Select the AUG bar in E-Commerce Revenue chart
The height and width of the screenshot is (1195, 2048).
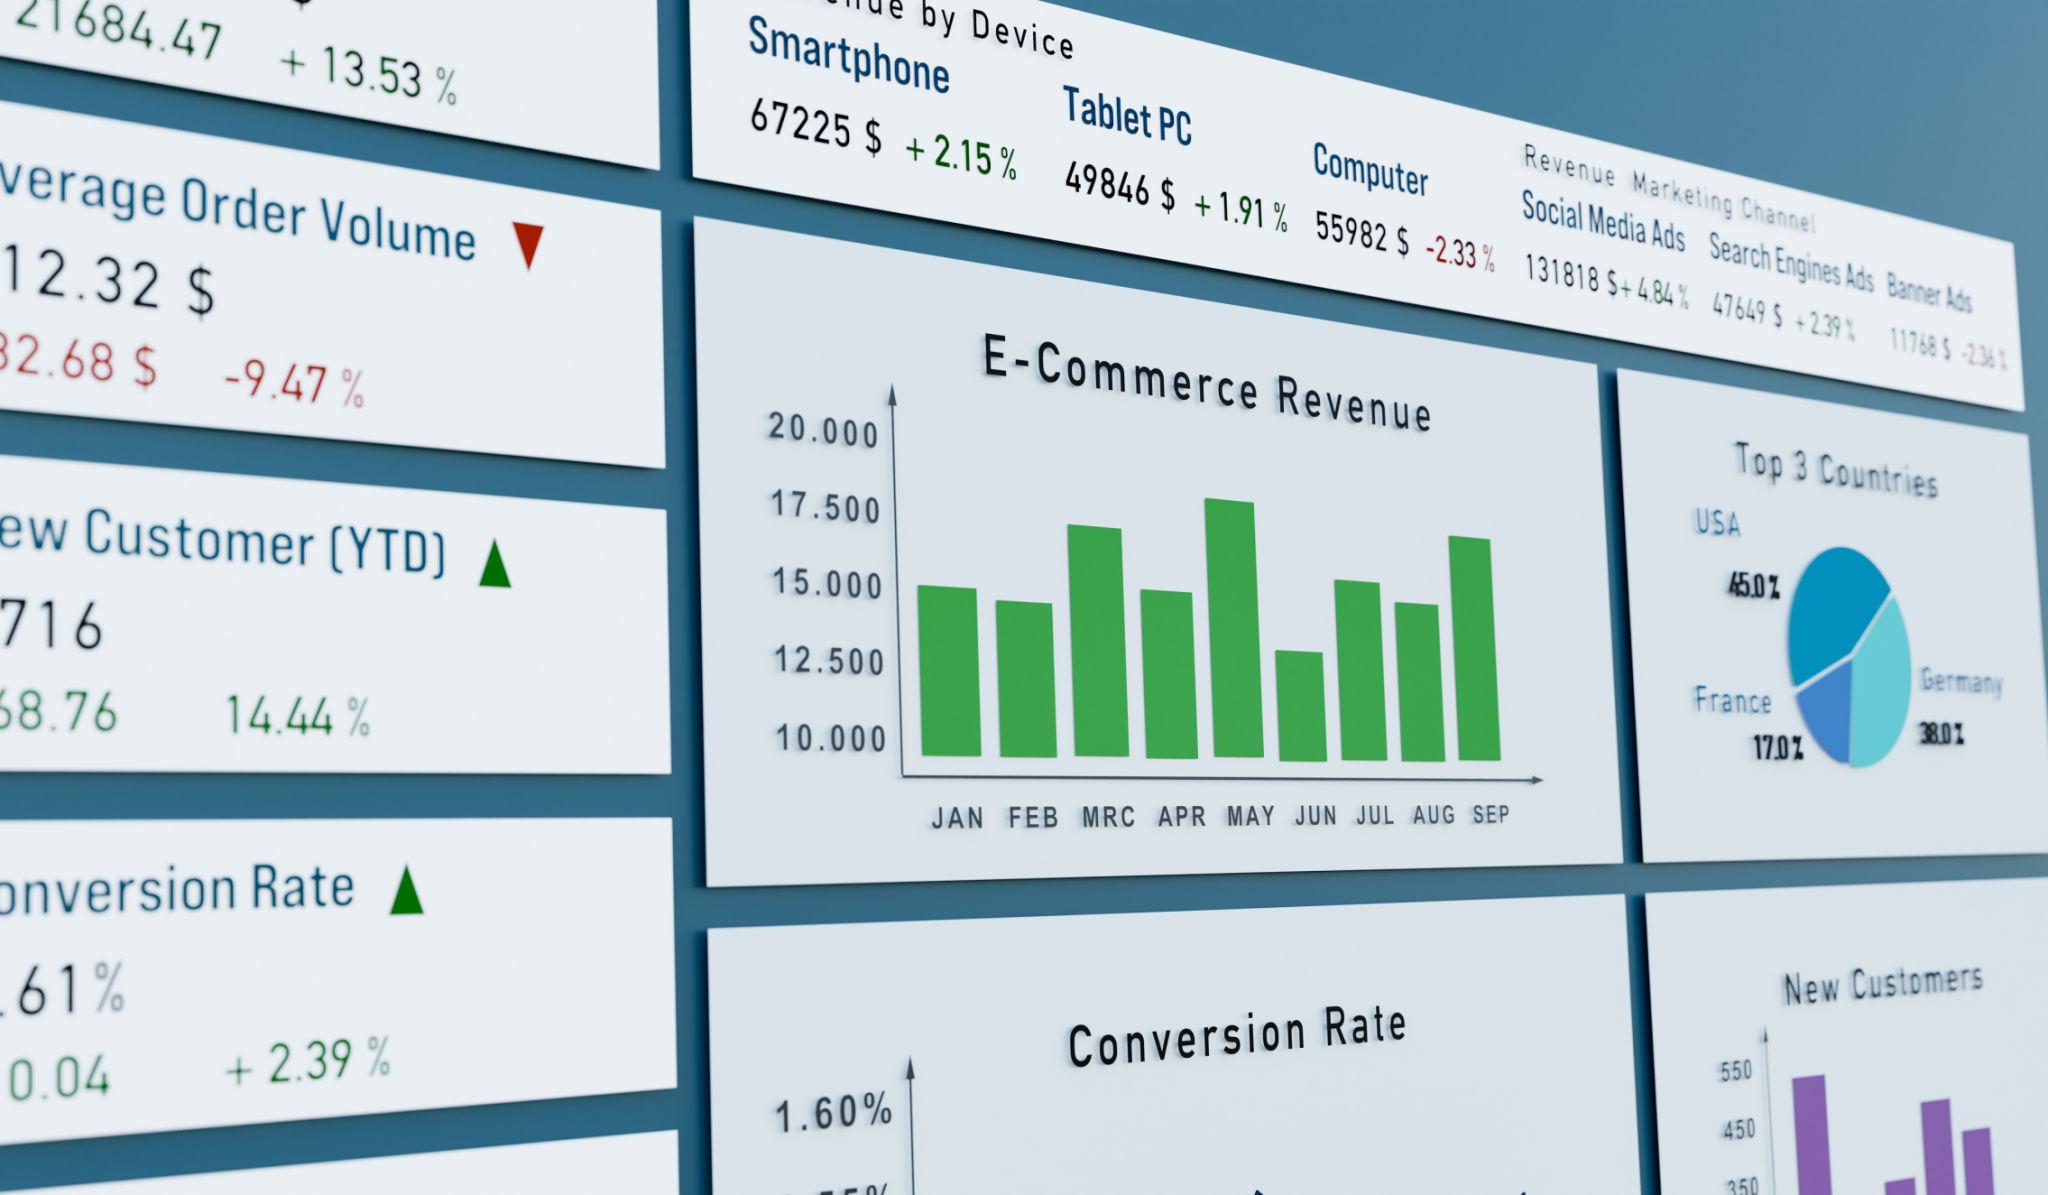[x=1419, y=682]
